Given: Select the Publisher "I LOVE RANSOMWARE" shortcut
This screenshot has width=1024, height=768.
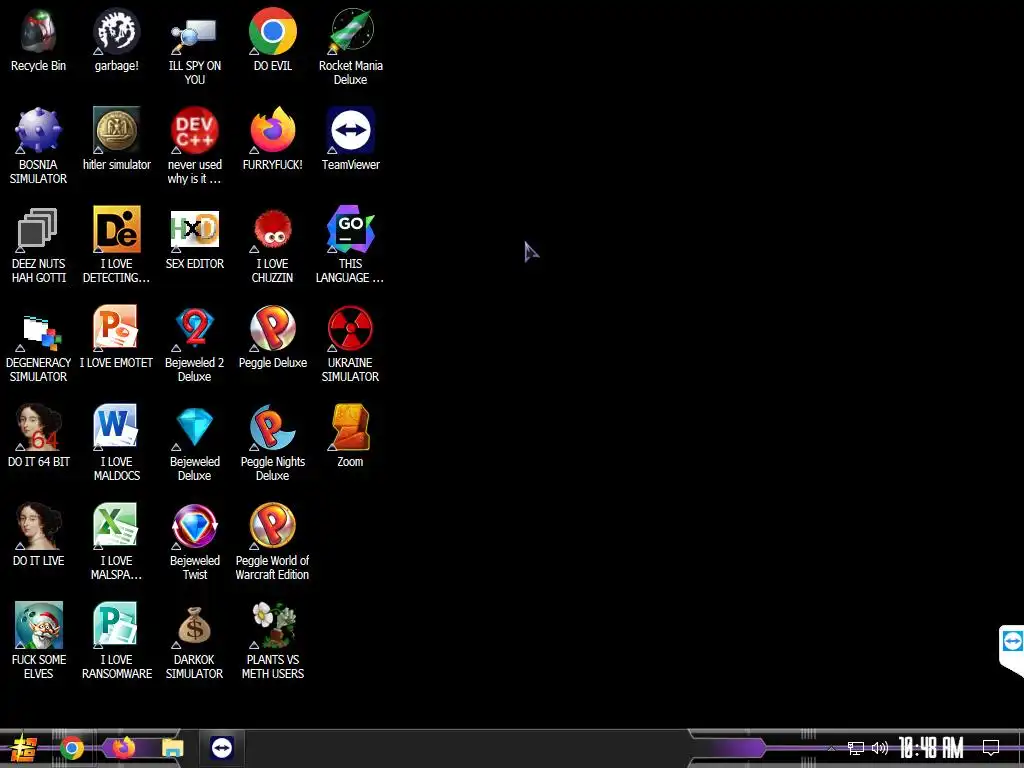Looking at the screenshot, I should coord(116,626).
